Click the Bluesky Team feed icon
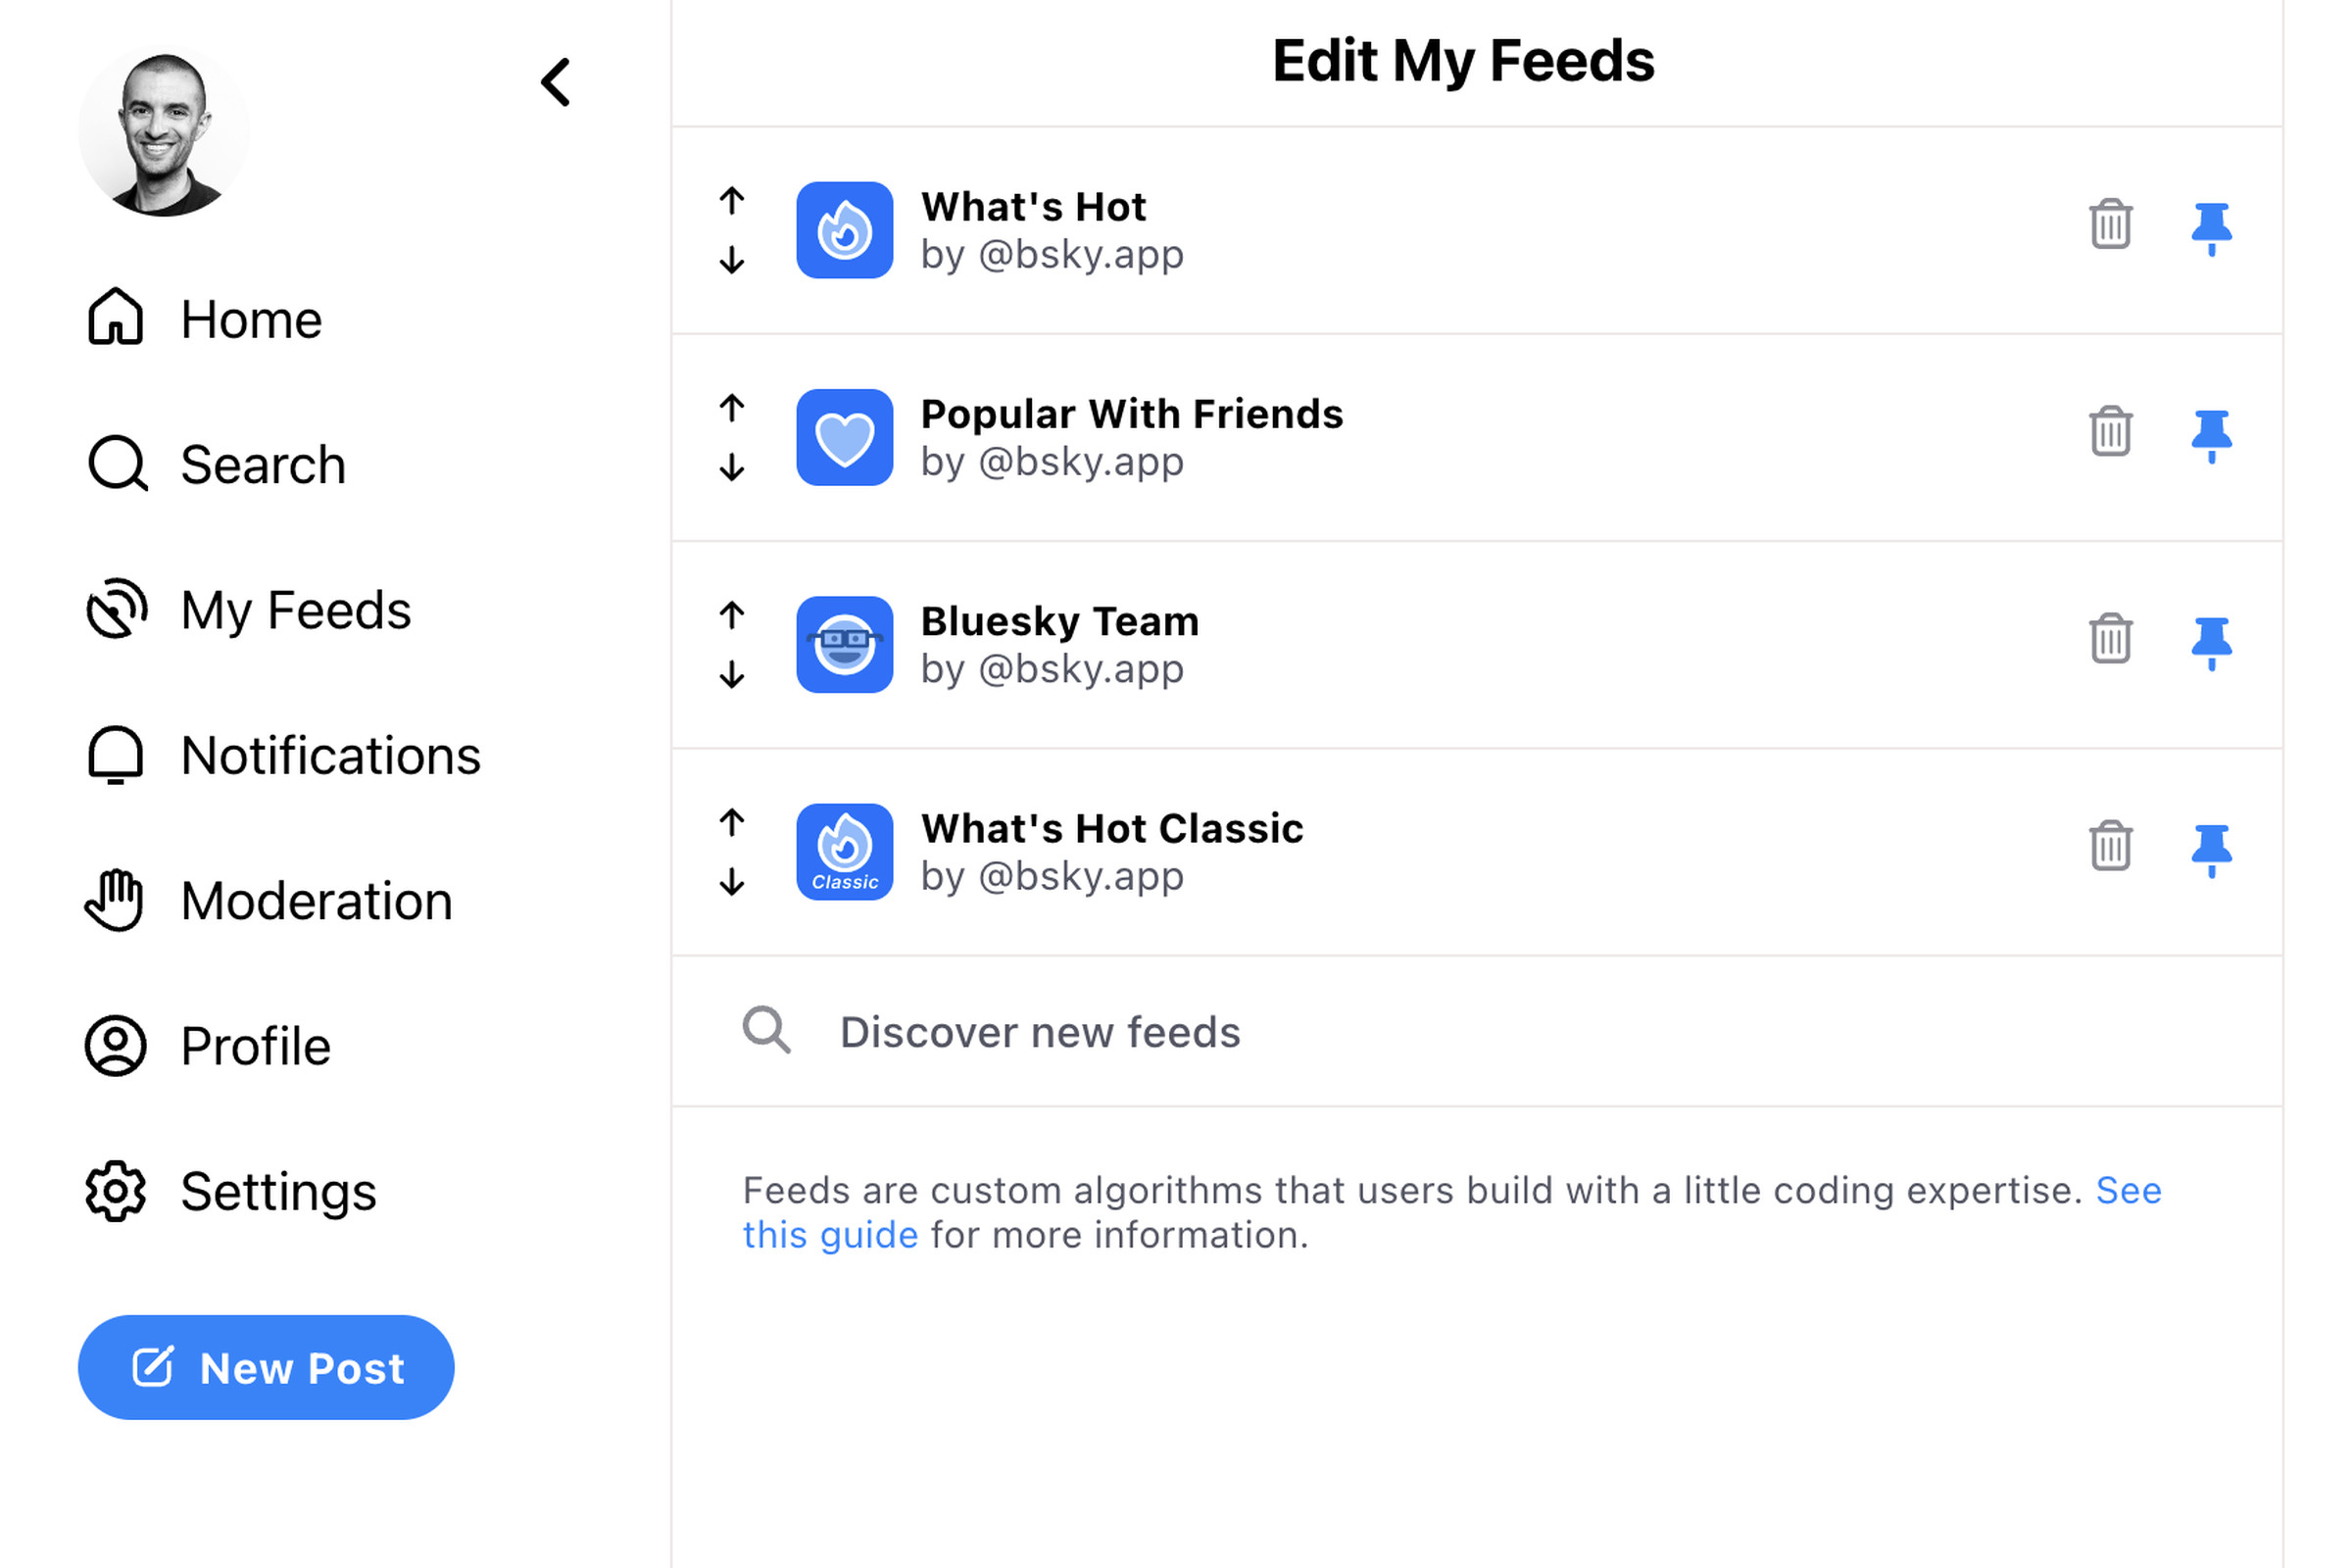The height and width of the screenshot is (1568, 2352). [849, 642]
